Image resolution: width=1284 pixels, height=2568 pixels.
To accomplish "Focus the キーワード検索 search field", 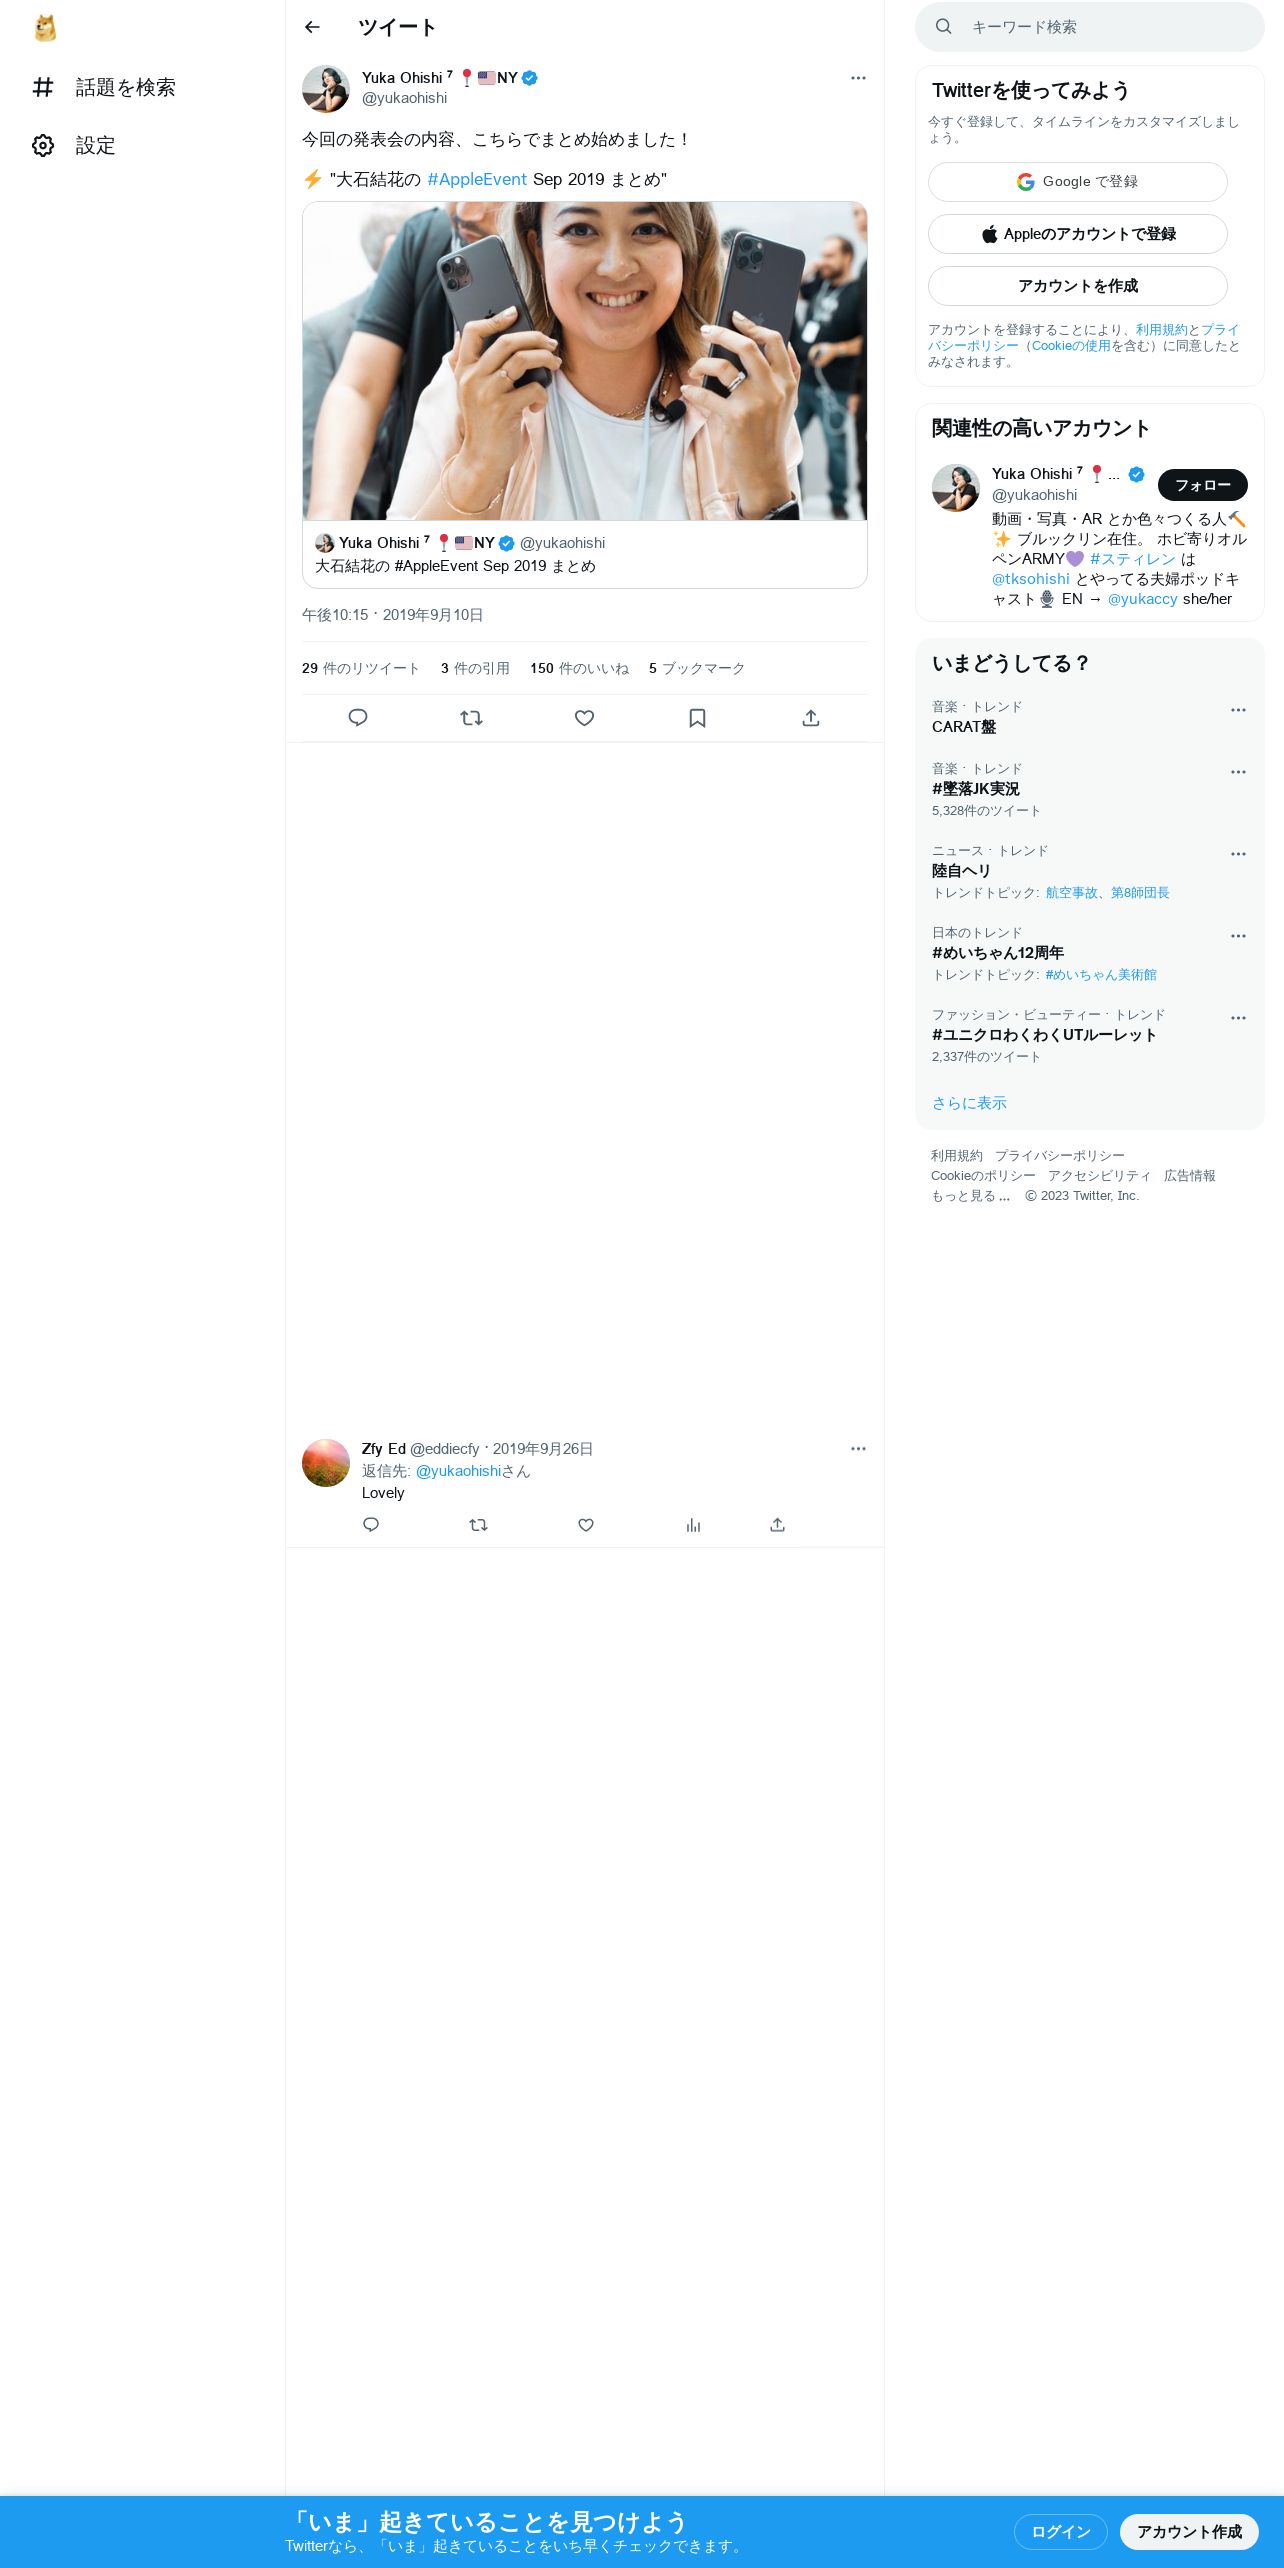I will click(1089, 27).
